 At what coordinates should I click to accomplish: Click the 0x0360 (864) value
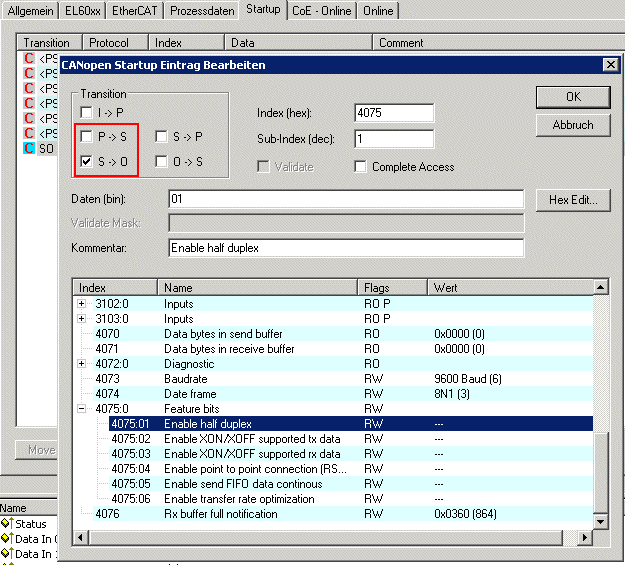click(466, 514)
